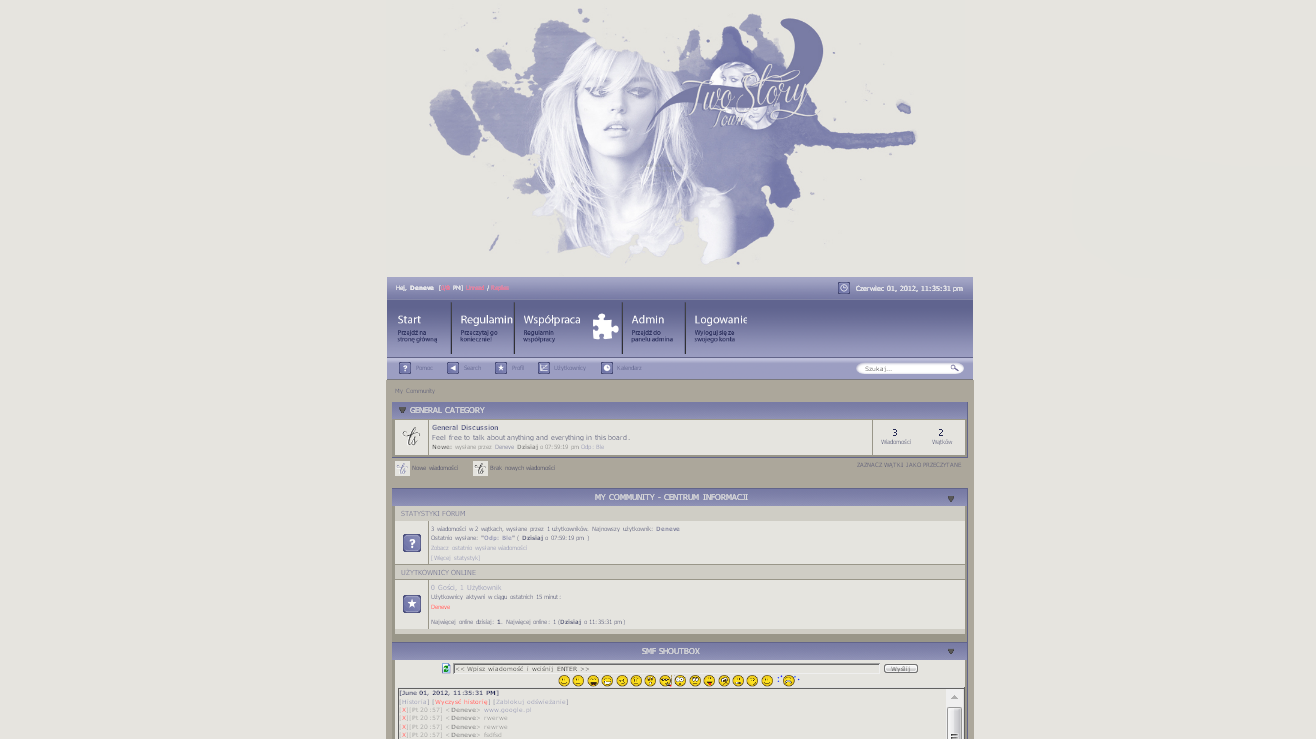1316x739 pixels.
Task: Open Zobacz ostatnio wysłane wiadomości
Action: 479,548
